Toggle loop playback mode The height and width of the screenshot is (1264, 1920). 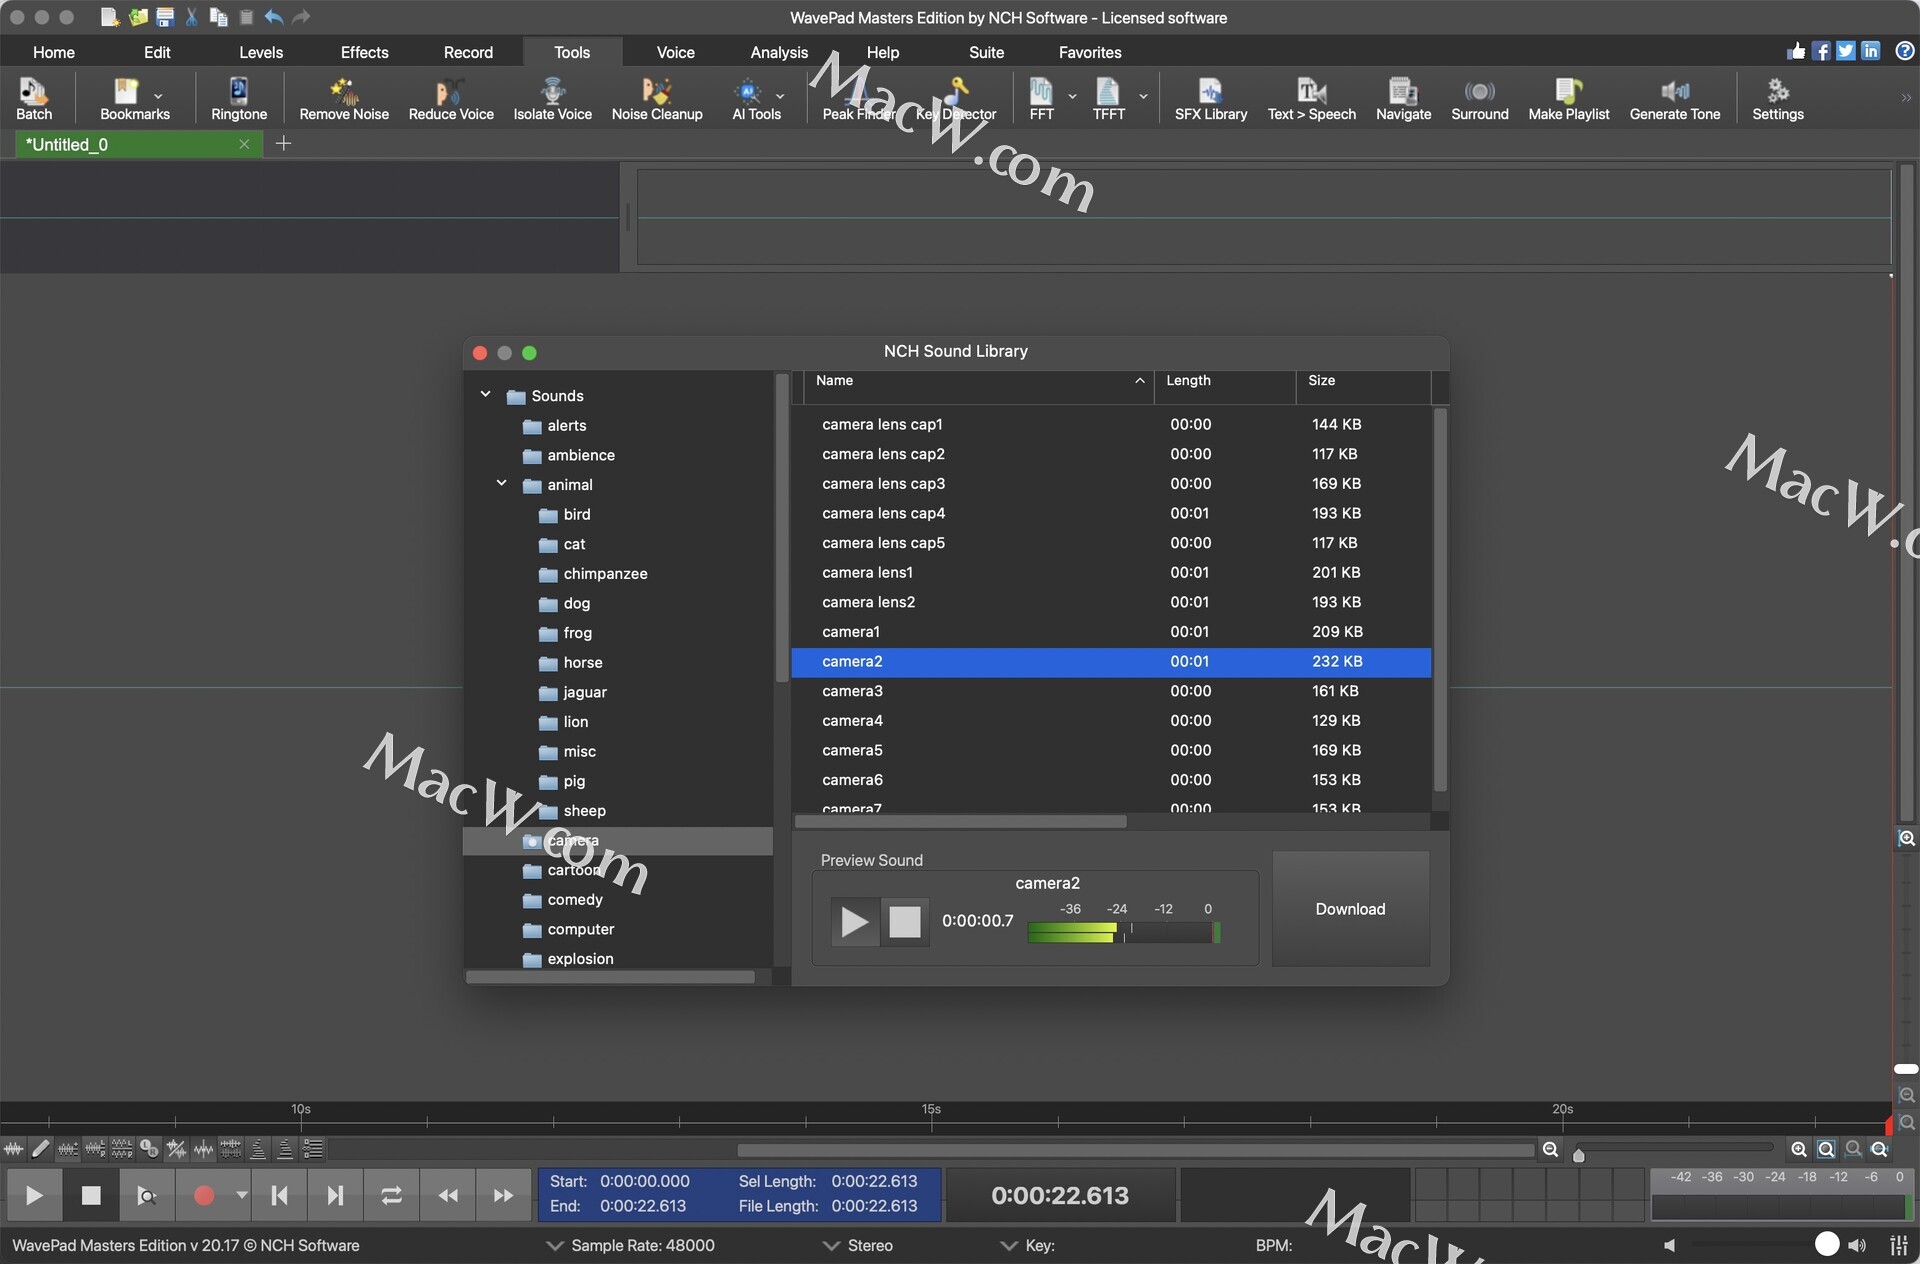click(x=391, y=1195)
